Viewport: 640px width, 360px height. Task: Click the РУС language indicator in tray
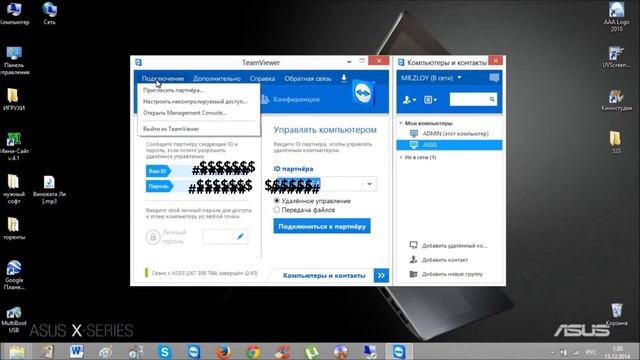591,352
